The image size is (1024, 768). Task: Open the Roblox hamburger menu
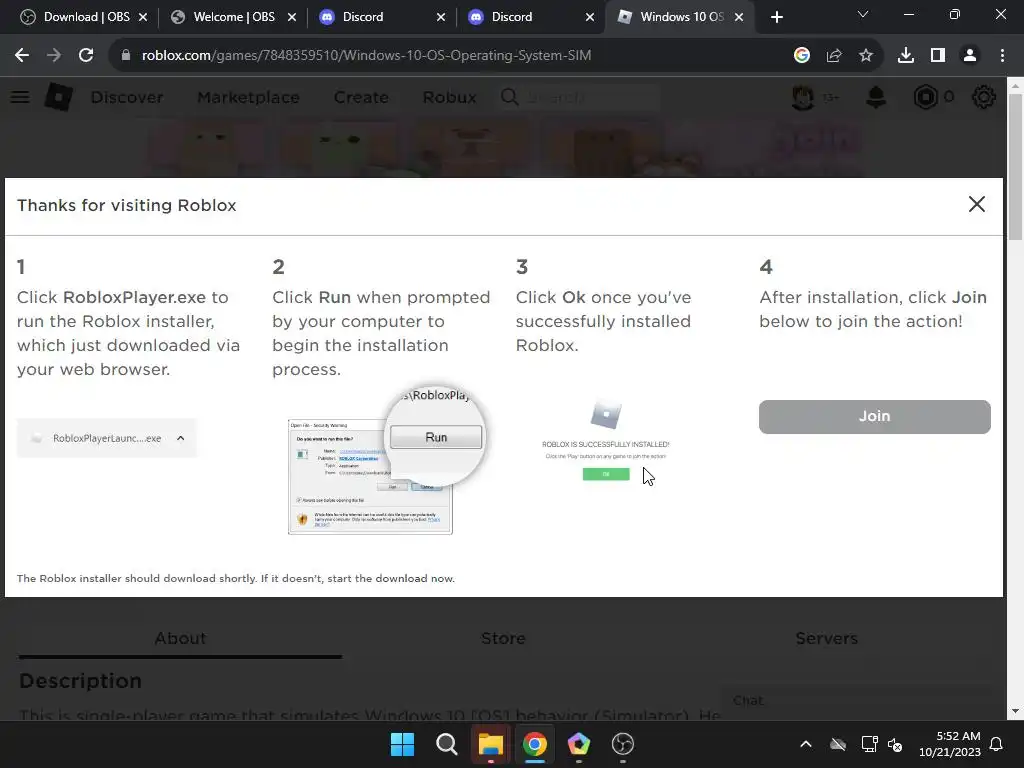pos(20,97)
